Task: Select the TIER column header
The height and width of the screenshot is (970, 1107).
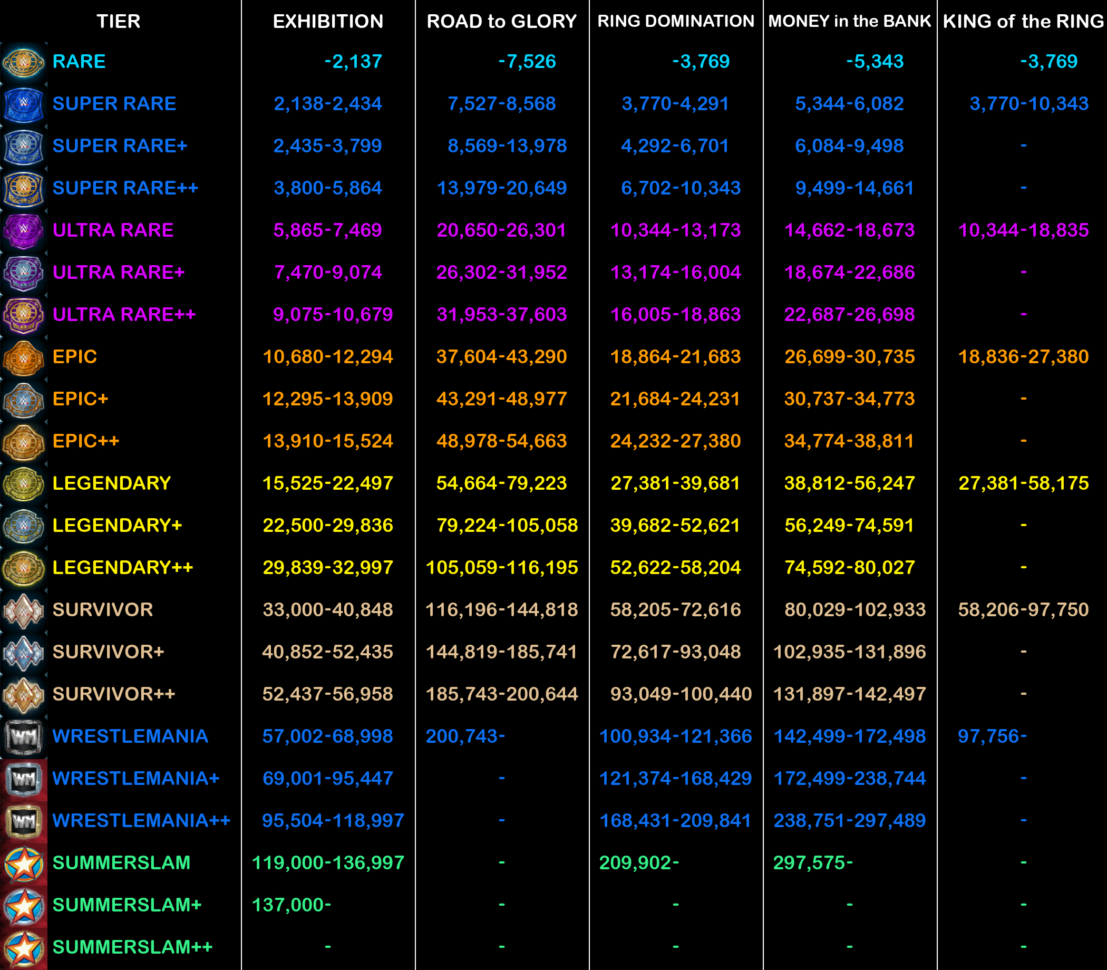Action: click(x=119, y=21)
